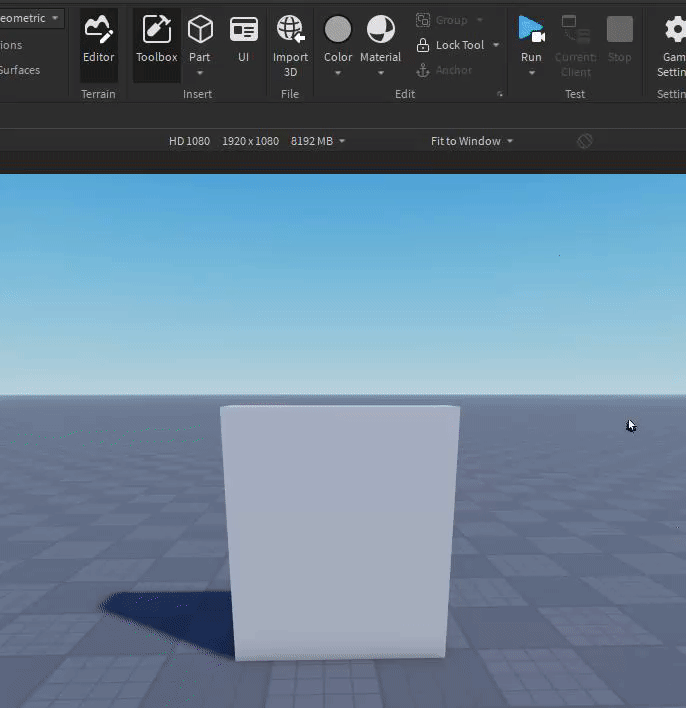Click the Current Client icon
Viewport: 686px width, 708px height.
coord(575,28)
